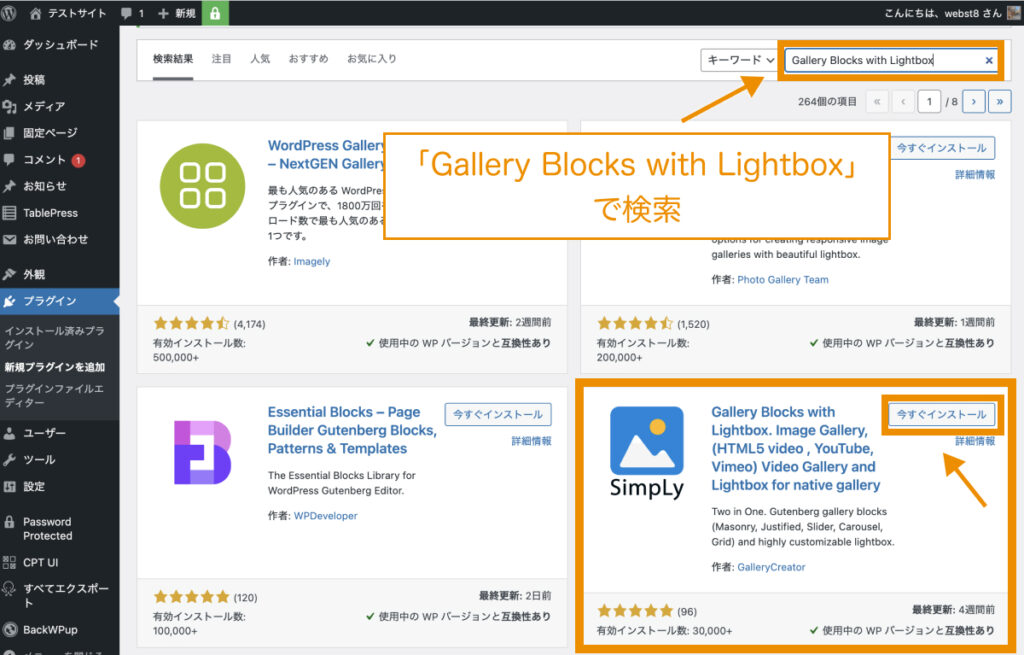Switch to the 人気 (Popular) tab
The height and width of the screenshot is (655, 1024).
260,58
